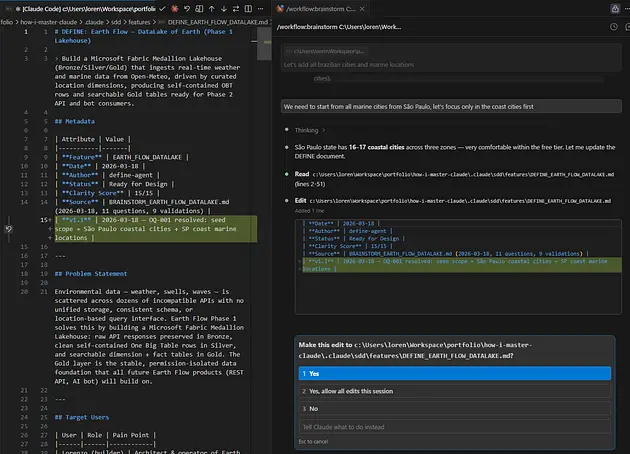Select Yes, allow all edits this session
This screenshot has height=454, width=630.
coord(454,391)
